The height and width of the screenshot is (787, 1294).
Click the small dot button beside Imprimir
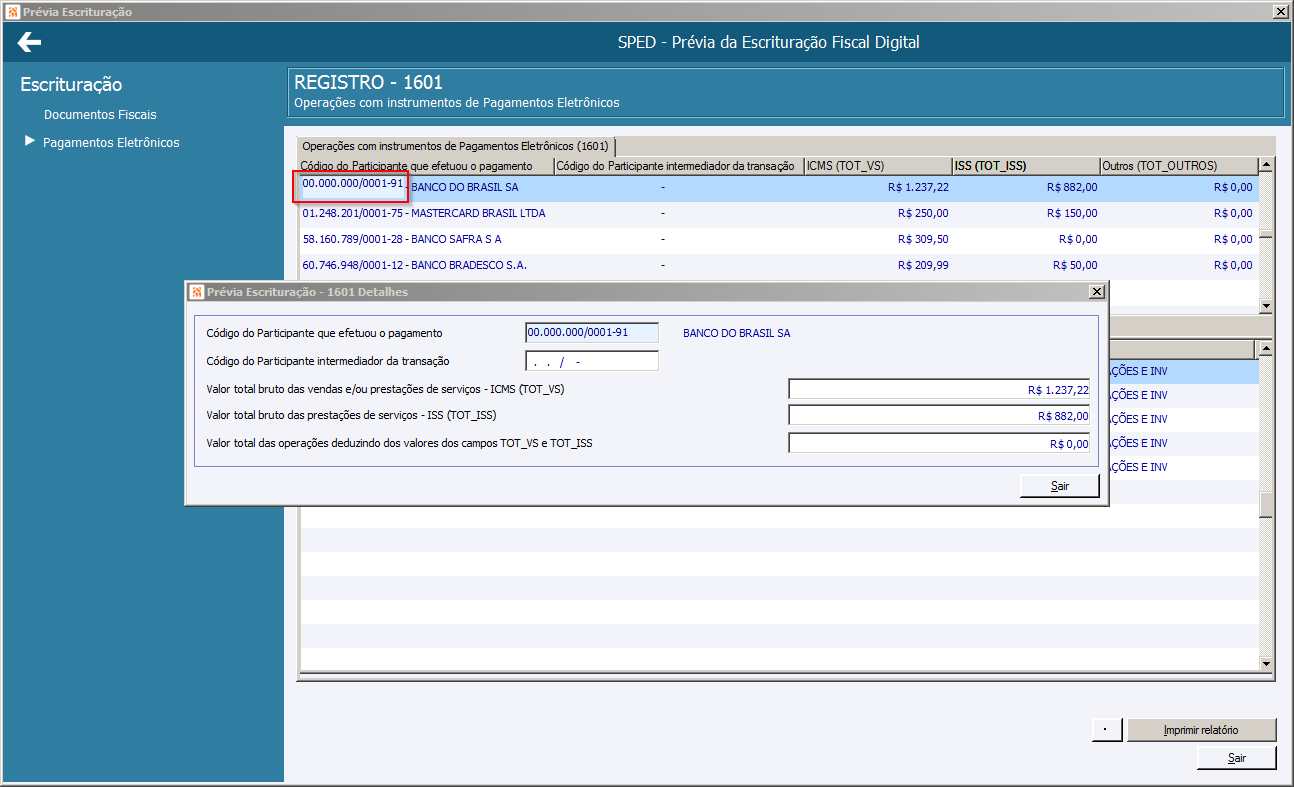(1106, 730)
